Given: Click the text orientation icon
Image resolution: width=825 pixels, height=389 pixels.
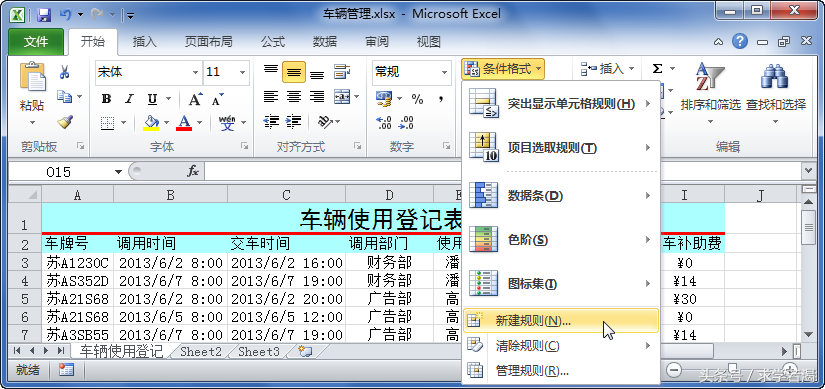Looking at the screenshot, I should pos(325,122).
